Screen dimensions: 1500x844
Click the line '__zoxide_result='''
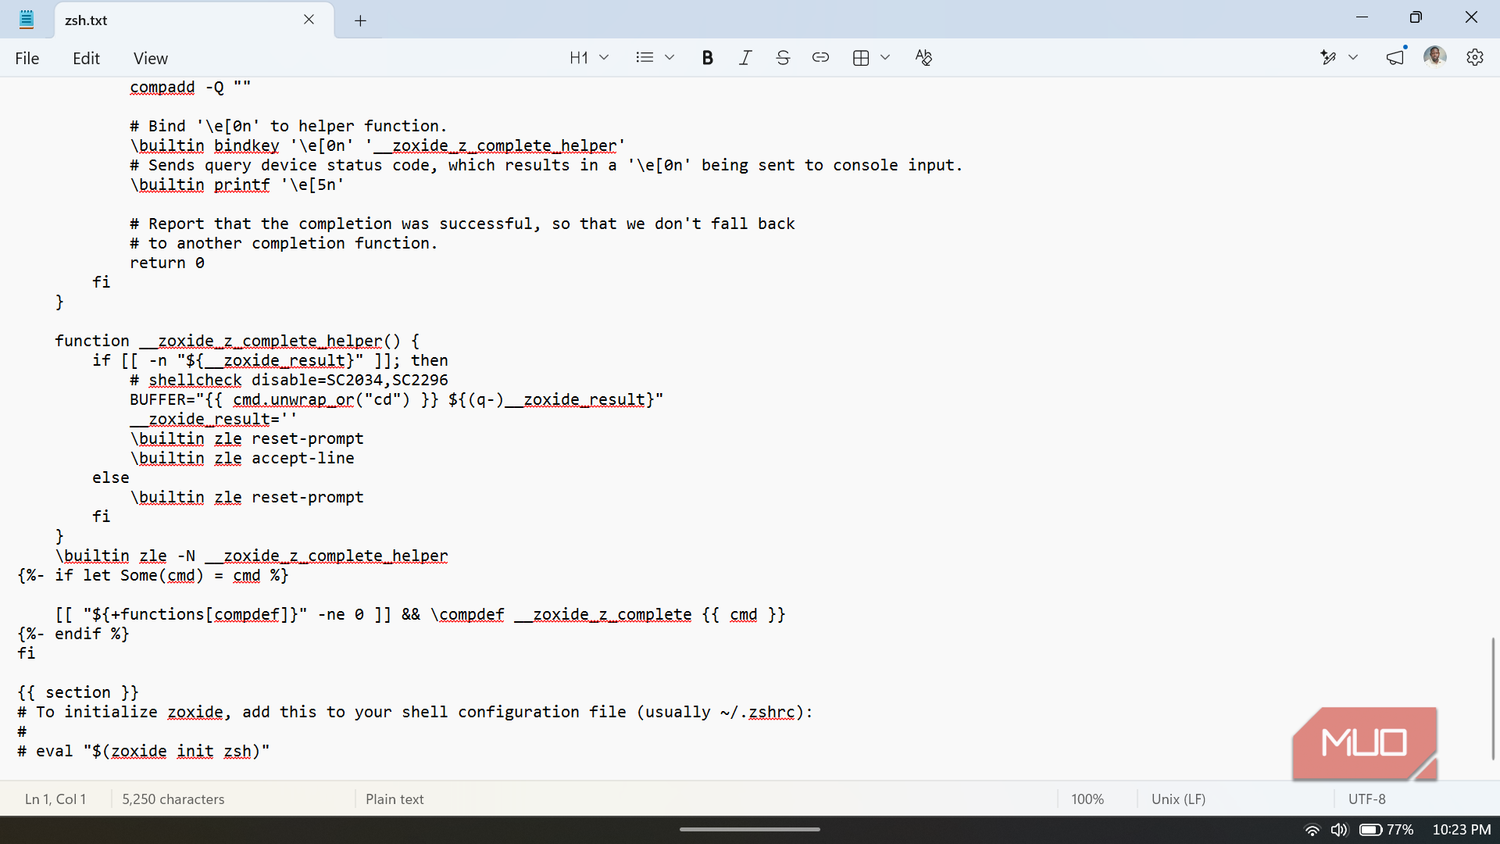click(x=213, y=419)
